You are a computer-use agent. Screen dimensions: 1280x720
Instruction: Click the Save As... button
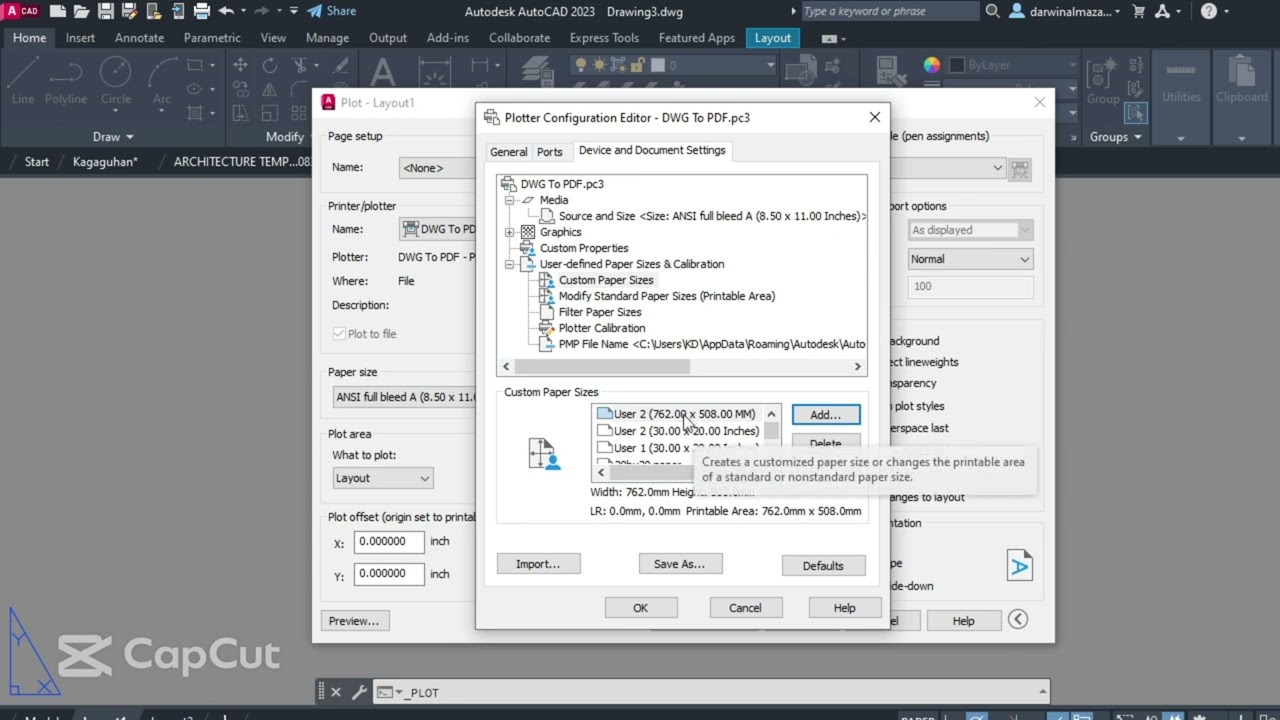click(679, 564)
